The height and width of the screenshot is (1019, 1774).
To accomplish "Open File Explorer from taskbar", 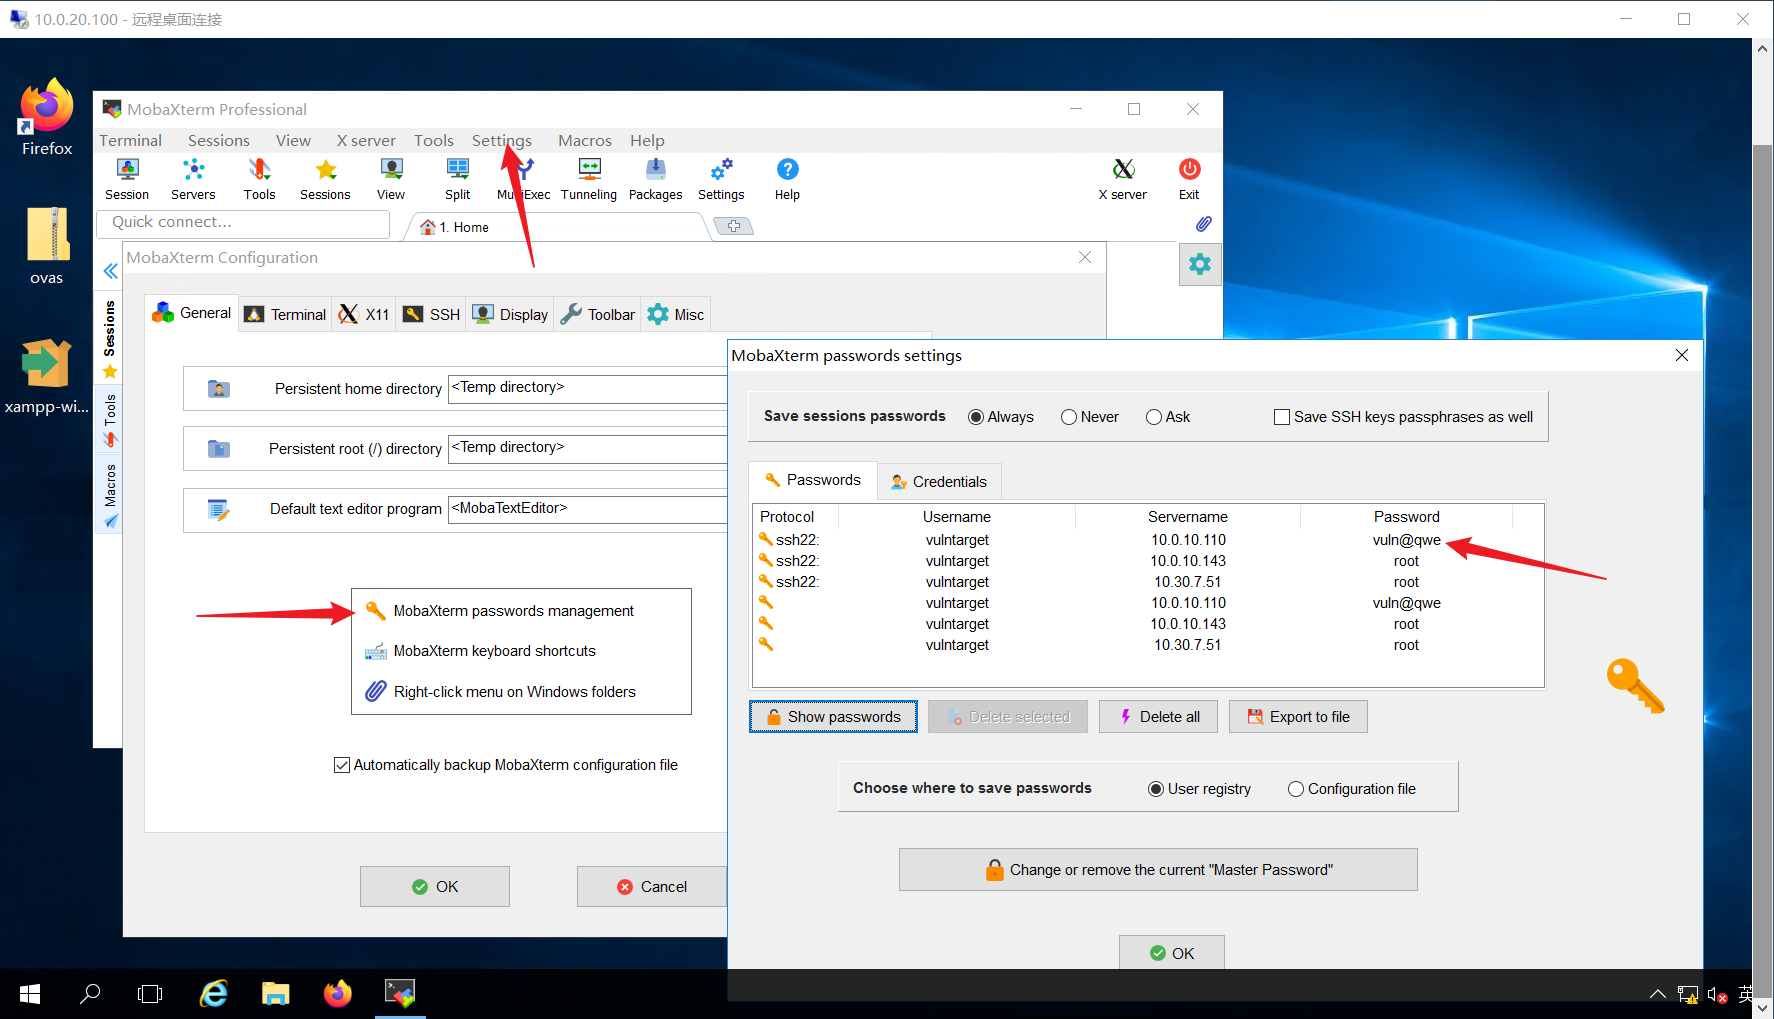I will click(x=275, y=994).
